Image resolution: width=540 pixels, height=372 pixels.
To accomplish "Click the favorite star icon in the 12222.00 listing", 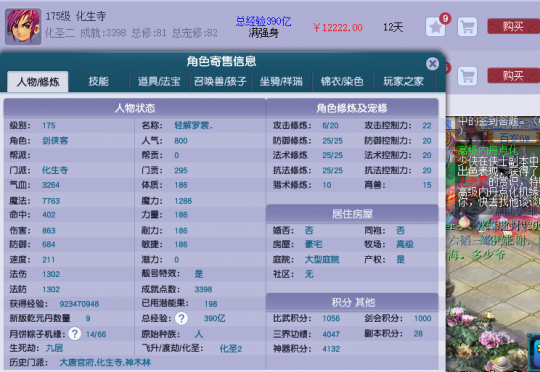I will click(436, 27).
